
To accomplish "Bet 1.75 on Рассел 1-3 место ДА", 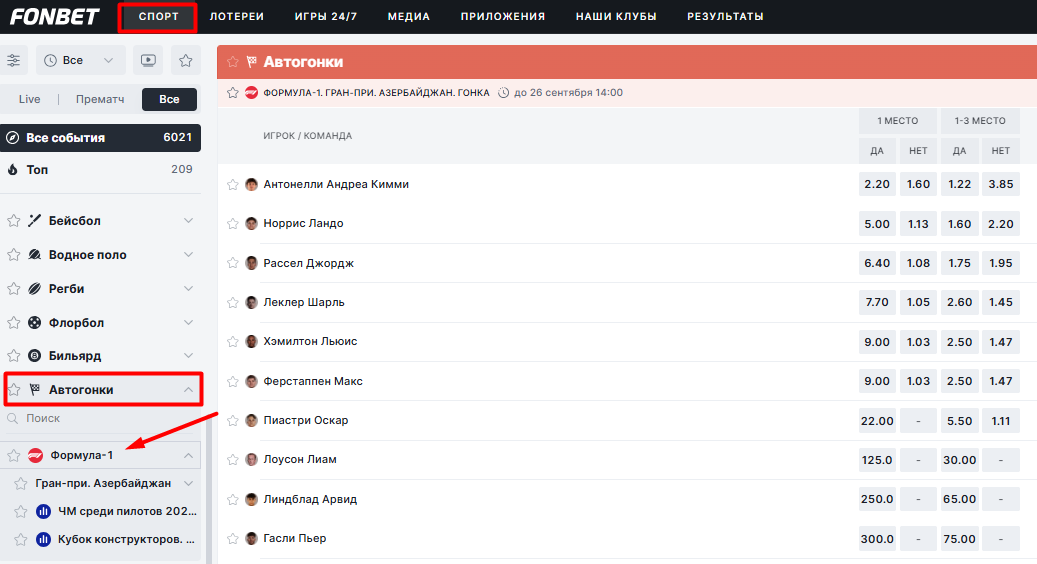I will 960,263.
